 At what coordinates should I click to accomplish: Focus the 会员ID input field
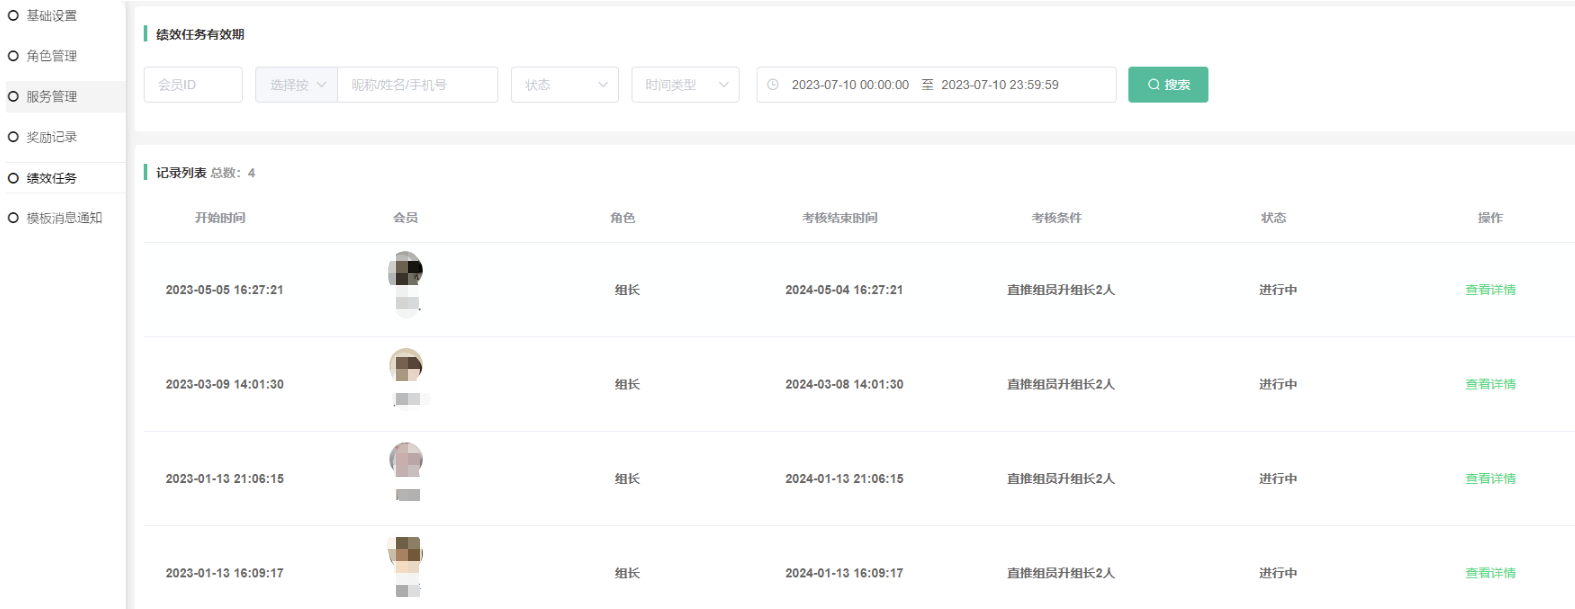193,85
